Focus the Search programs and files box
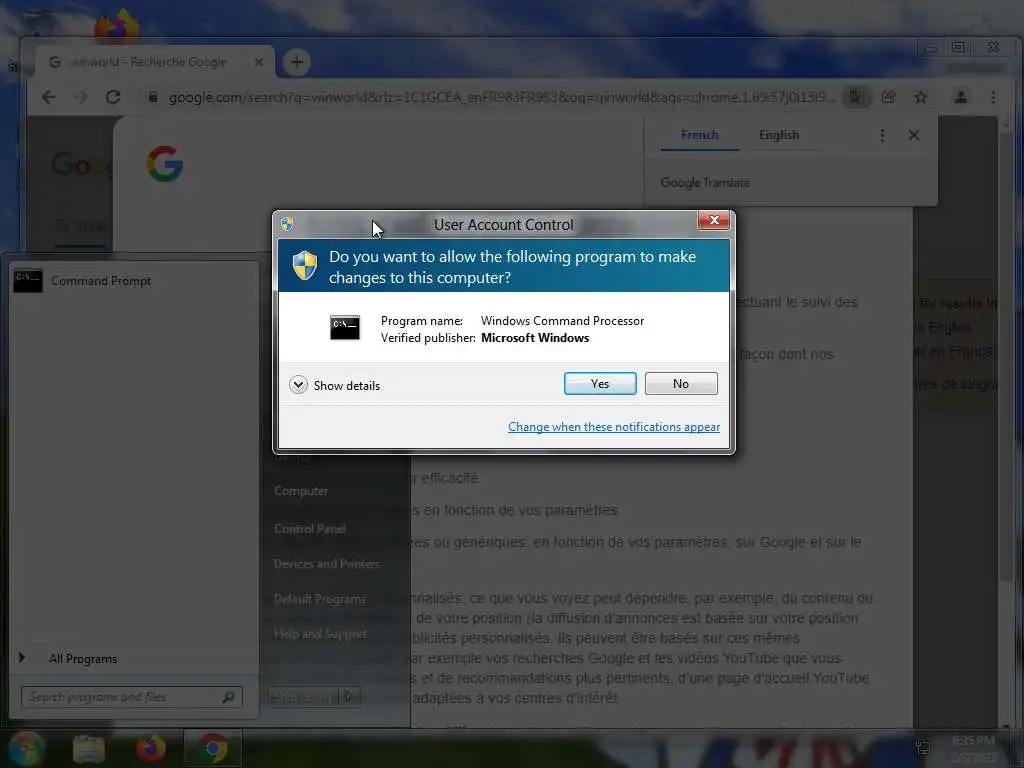Image resolution: width=1024 pixels, height=768 pixels. tap(131, 697)
